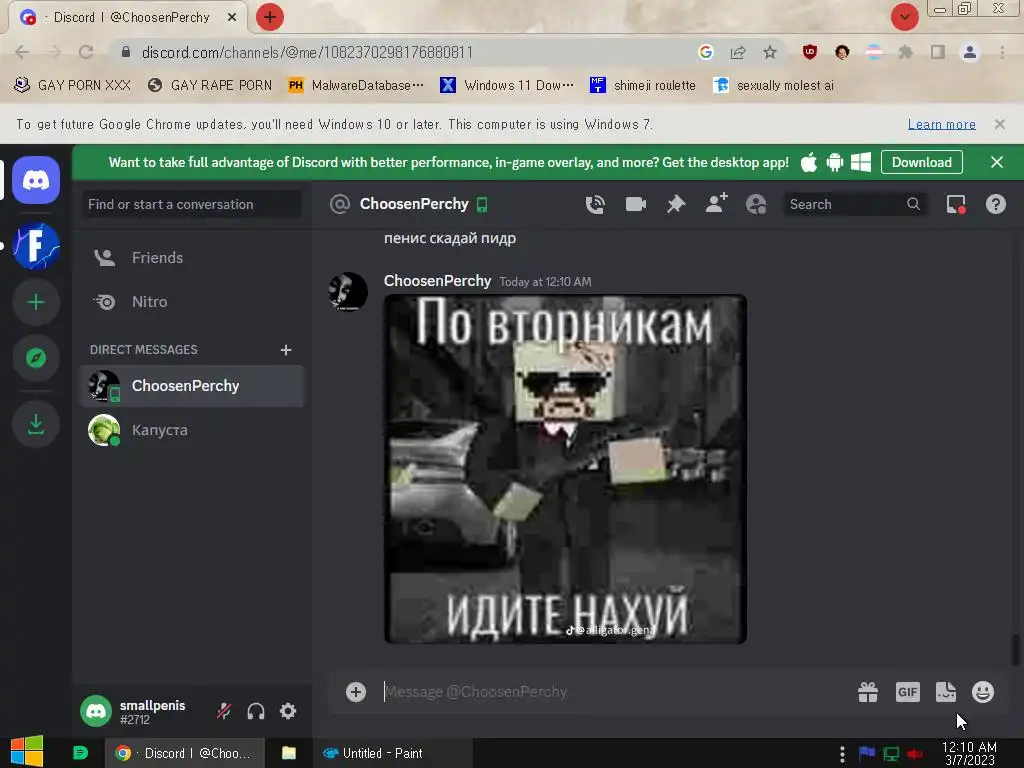Screen dimensions: 1024x768
Task: Click the Message @ChoosenPerchy text box
Action: tap(614, 692)
